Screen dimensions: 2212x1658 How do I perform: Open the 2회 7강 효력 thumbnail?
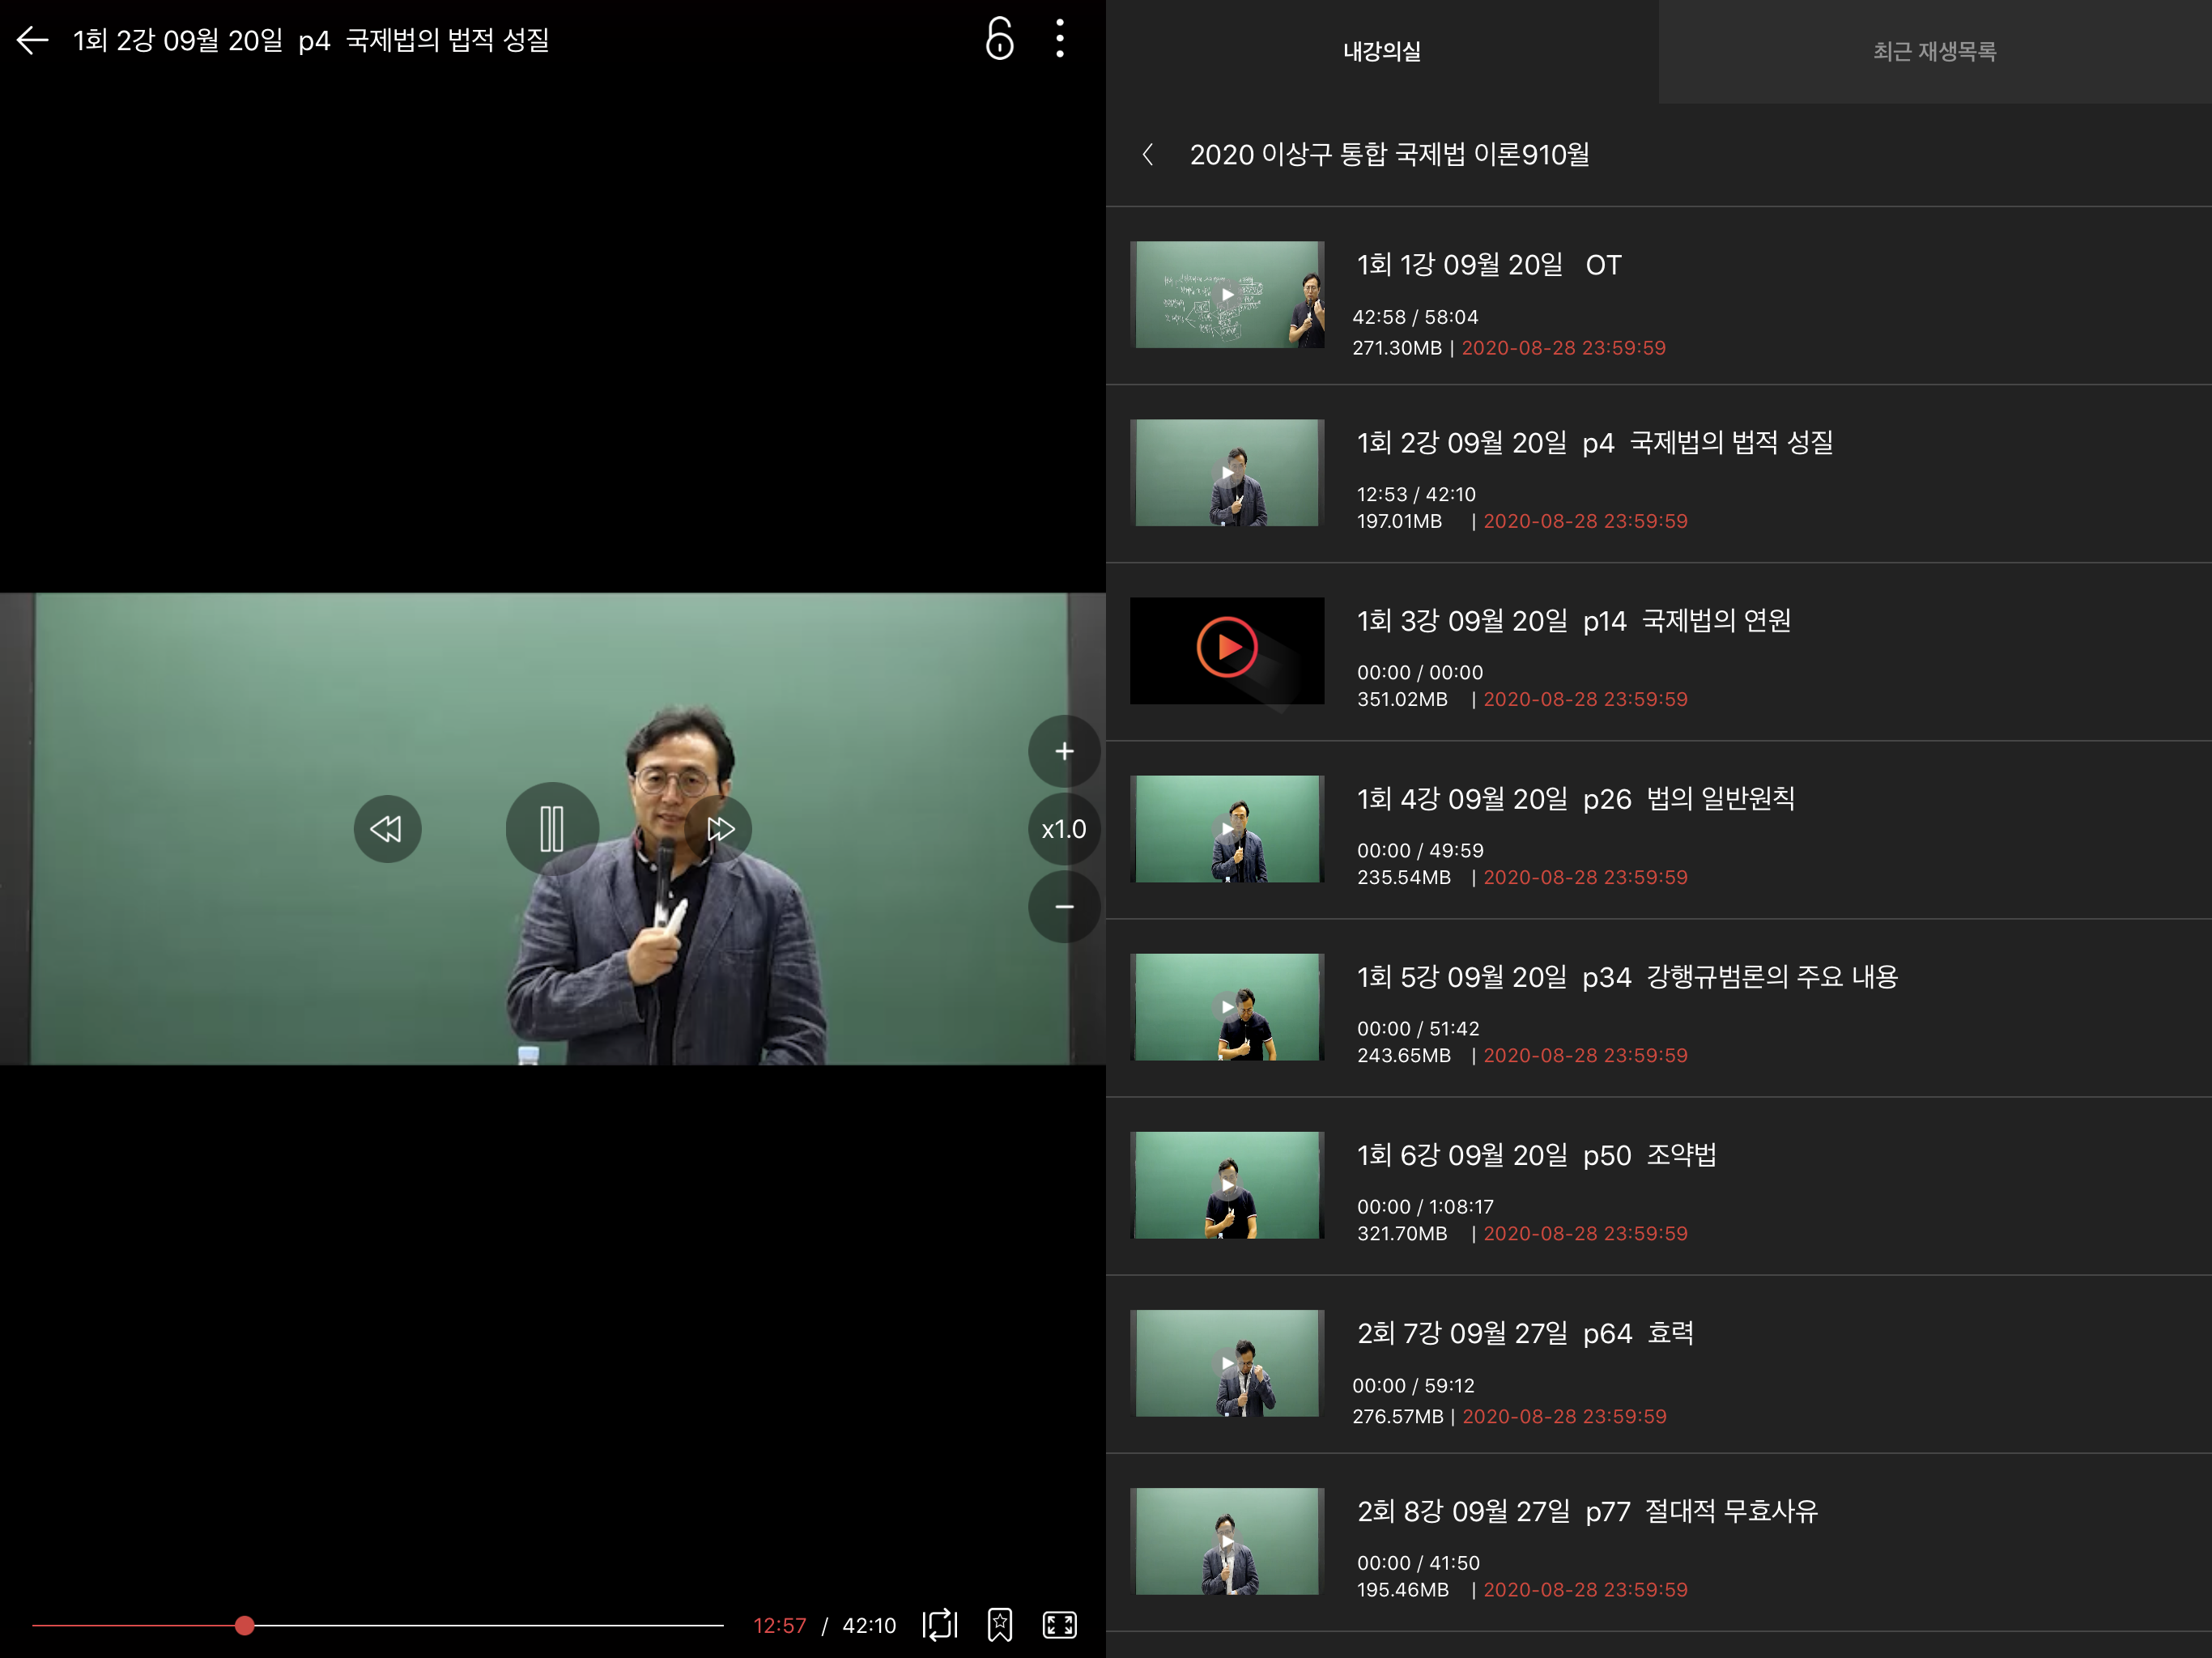coord(1227,1362)
